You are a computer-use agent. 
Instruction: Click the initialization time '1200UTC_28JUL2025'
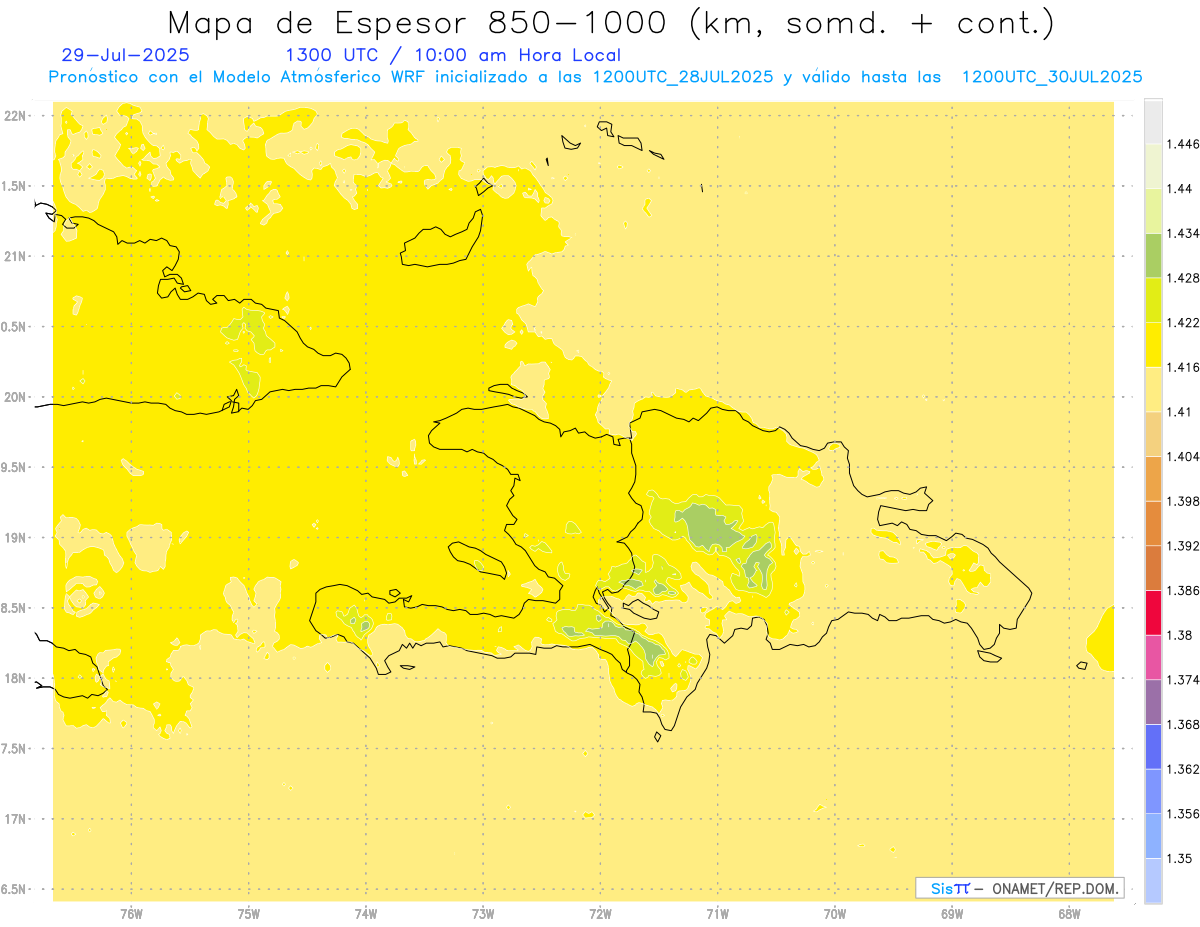tap(682, 77)
